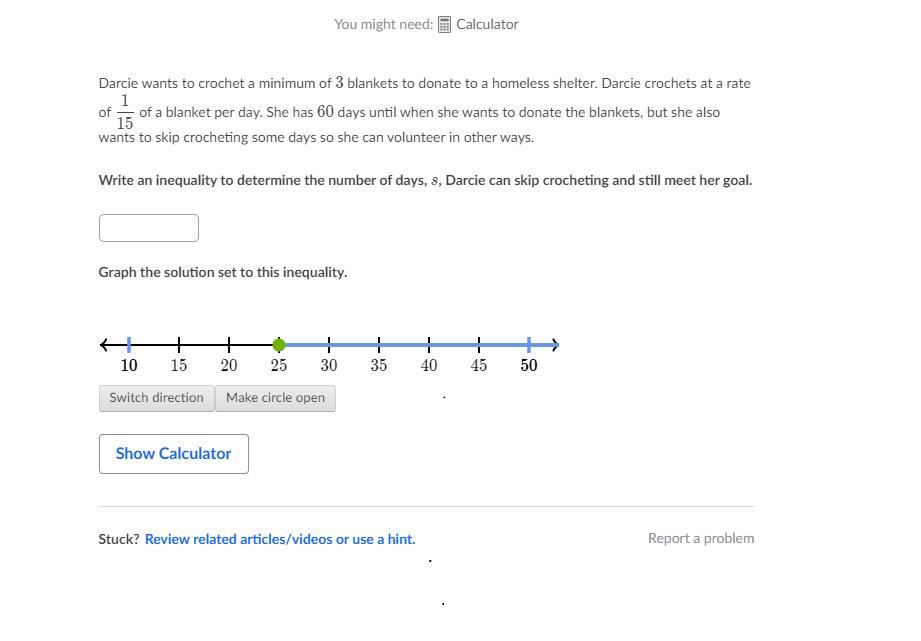Click the number line tick at 40
Image resolution: width=921 pixels, height=641 pixels.
pos(429,345)
